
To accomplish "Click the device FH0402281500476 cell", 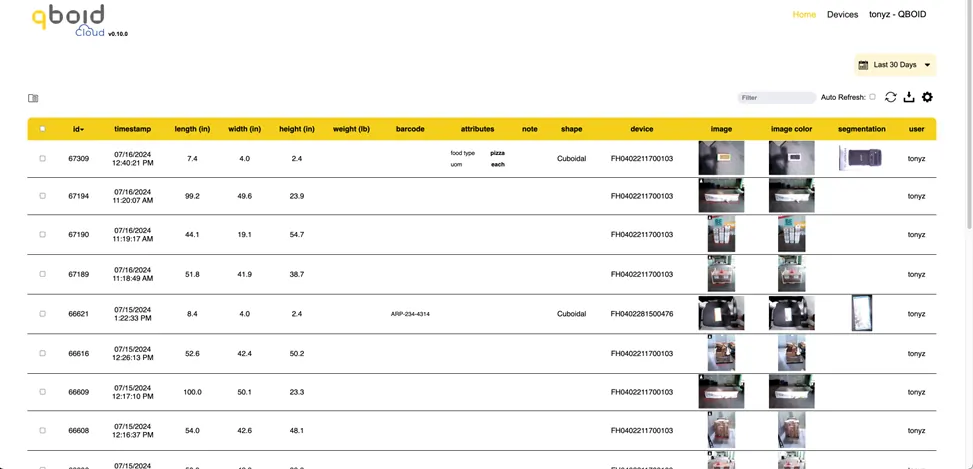I will 642,314.
